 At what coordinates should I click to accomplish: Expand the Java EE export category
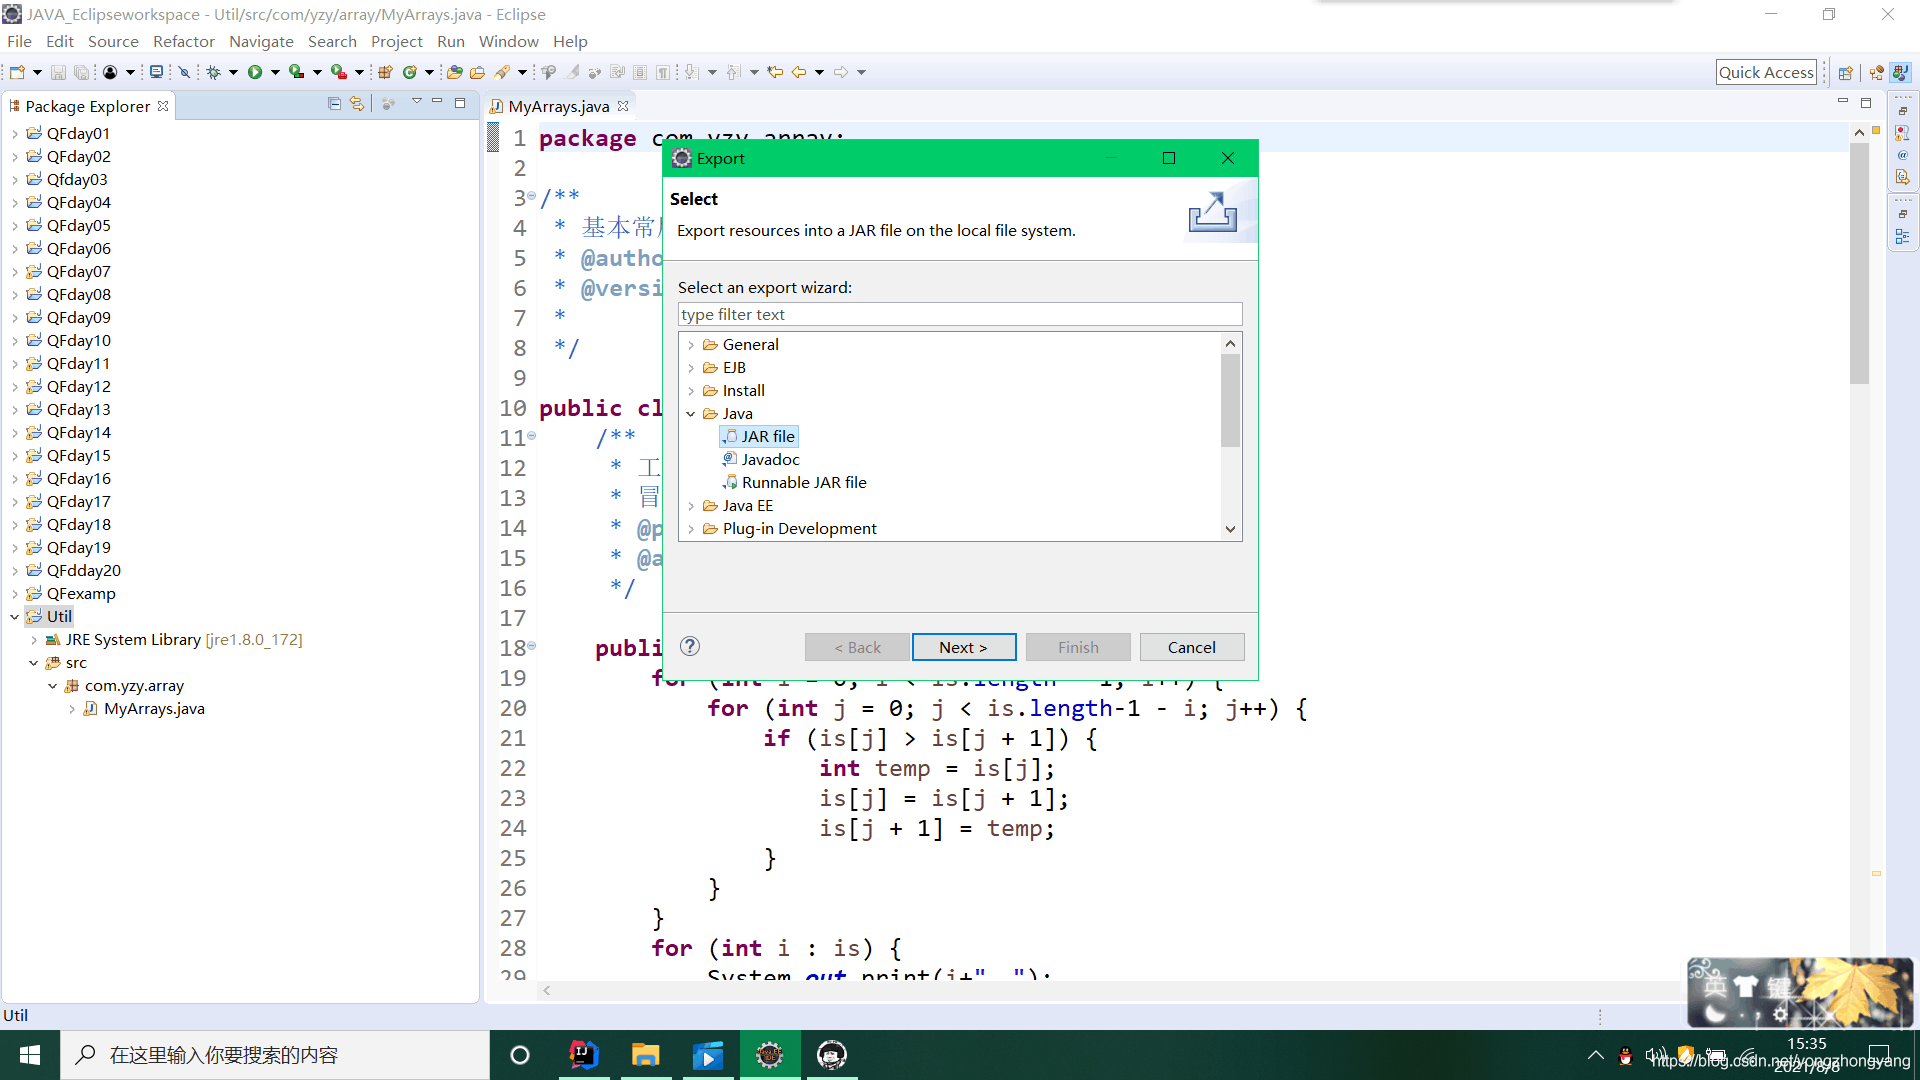pyautogui.click(x=691, y=506)
